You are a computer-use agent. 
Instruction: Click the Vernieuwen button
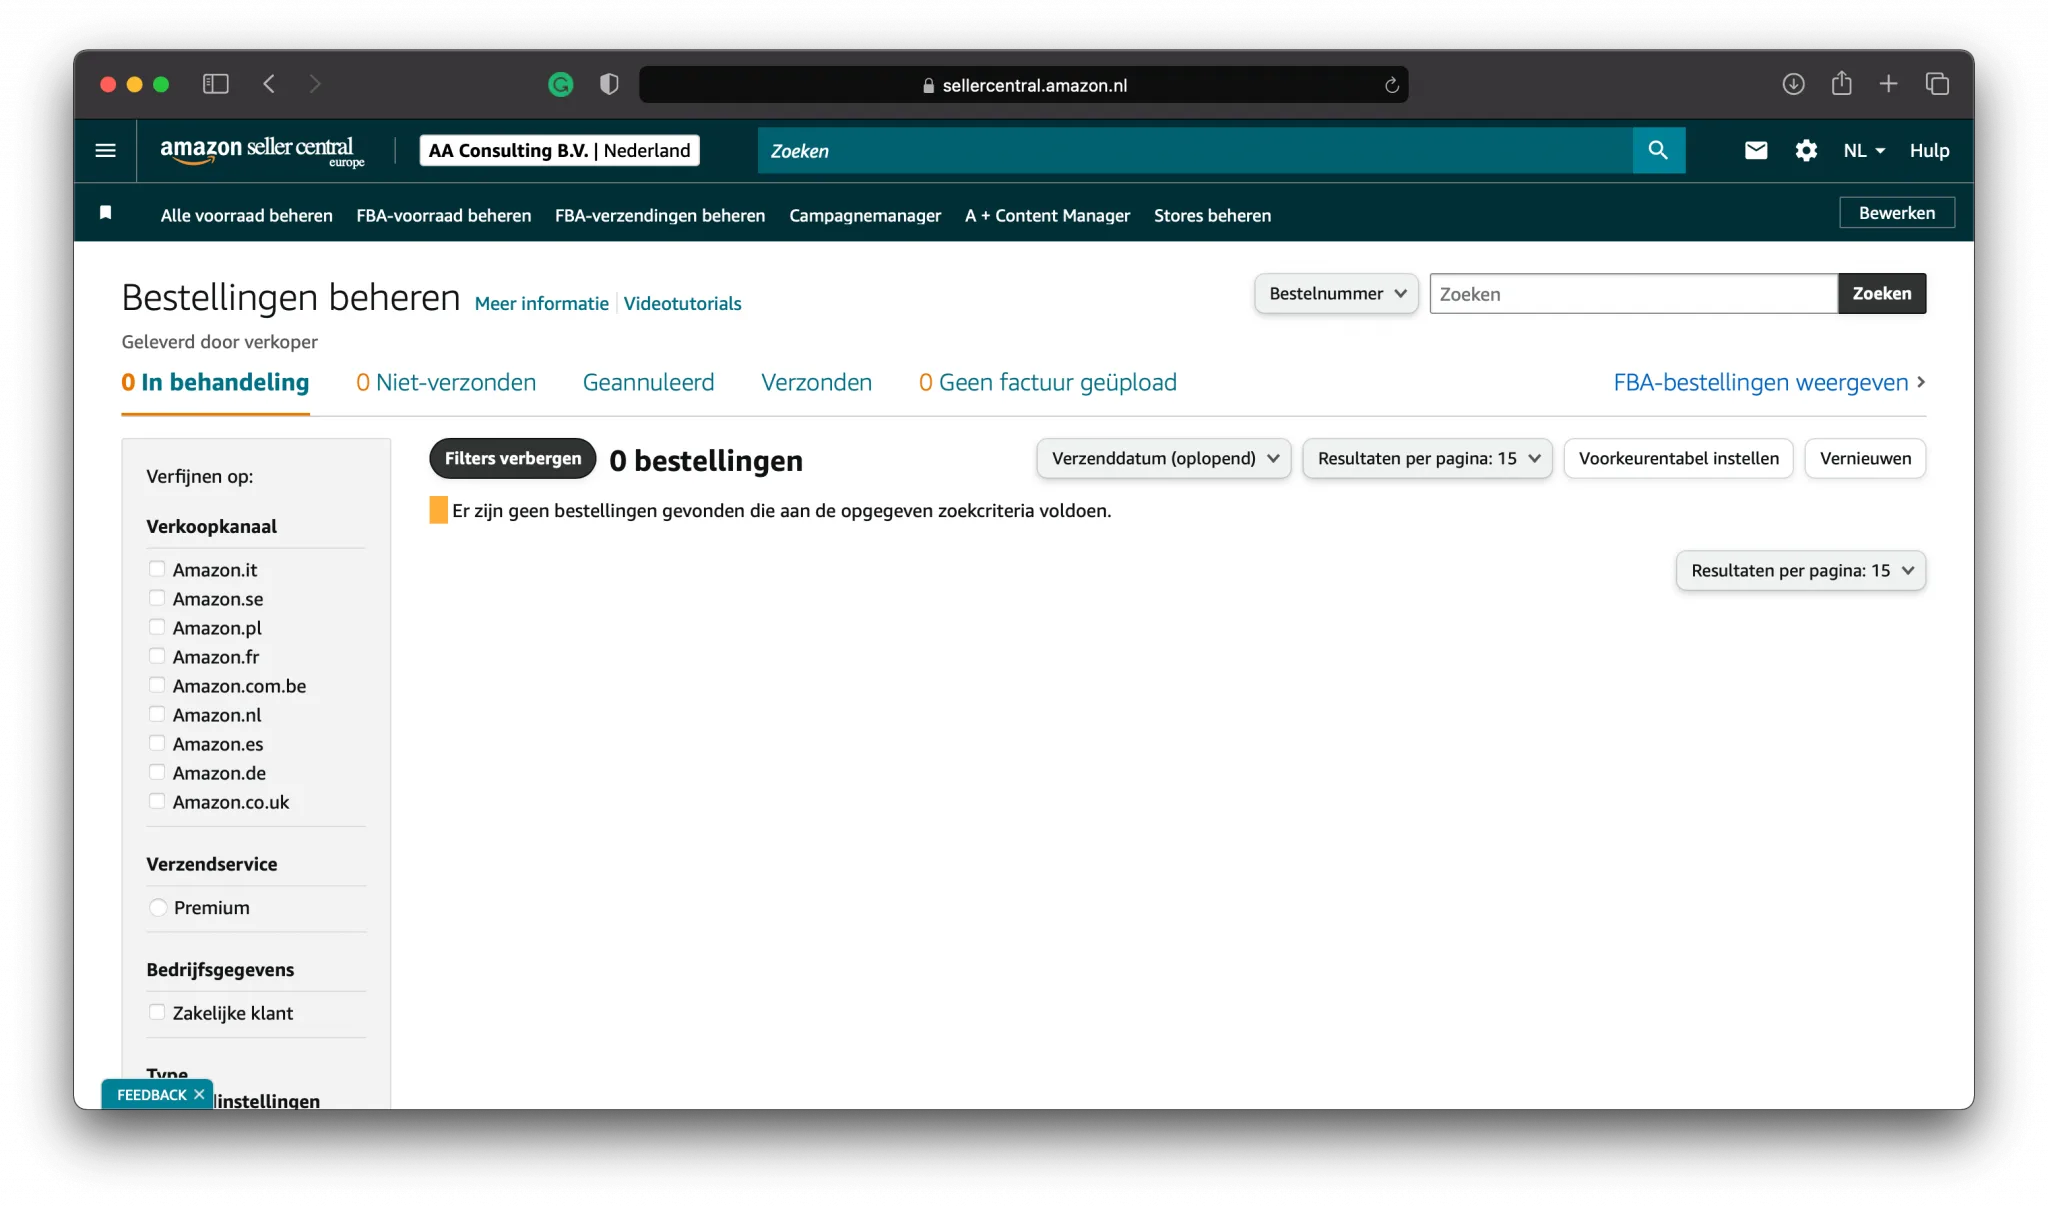pyautogui.click(x=1865, y=458)
